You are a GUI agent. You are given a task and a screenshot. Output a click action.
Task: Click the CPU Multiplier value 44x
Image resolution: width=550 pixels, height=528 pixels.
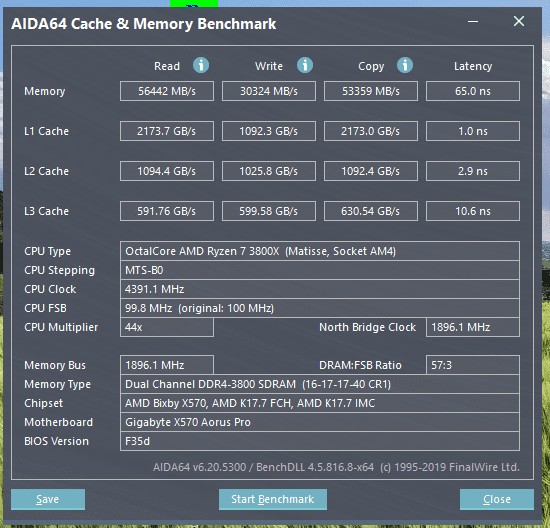167,327
